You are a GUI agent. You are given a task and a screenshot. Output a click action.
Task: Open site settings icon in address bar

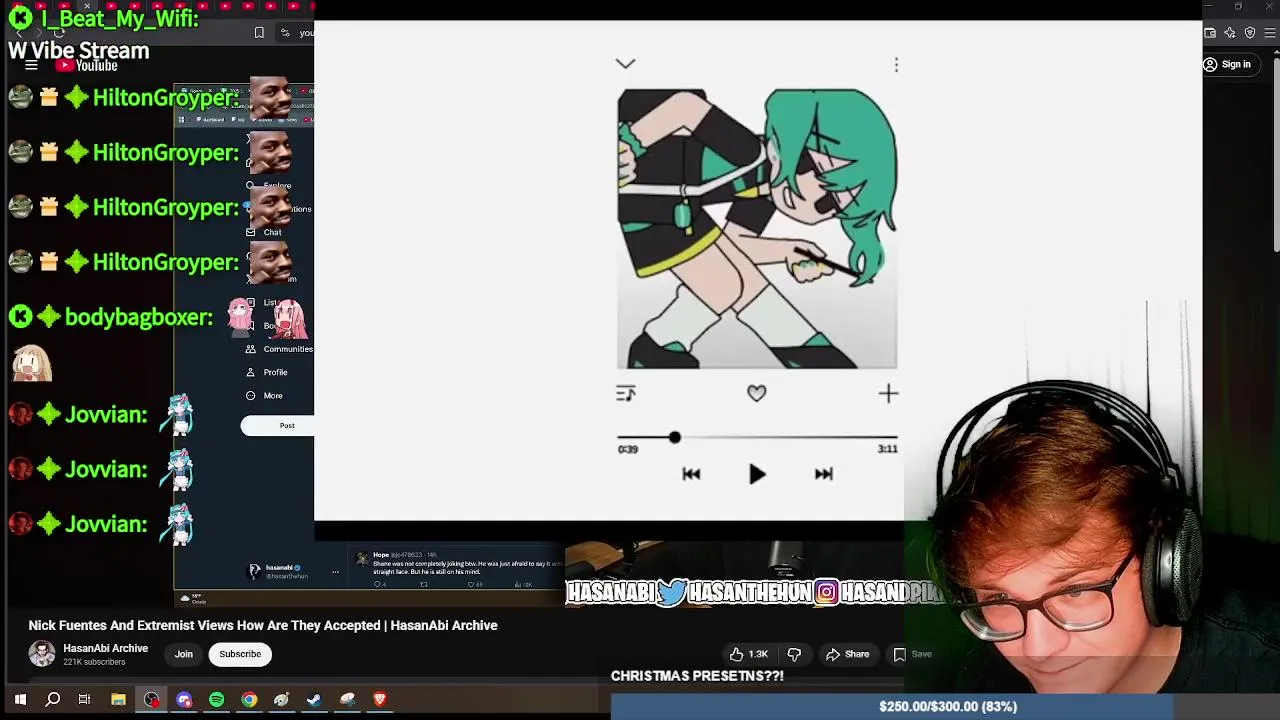[285, 33]
